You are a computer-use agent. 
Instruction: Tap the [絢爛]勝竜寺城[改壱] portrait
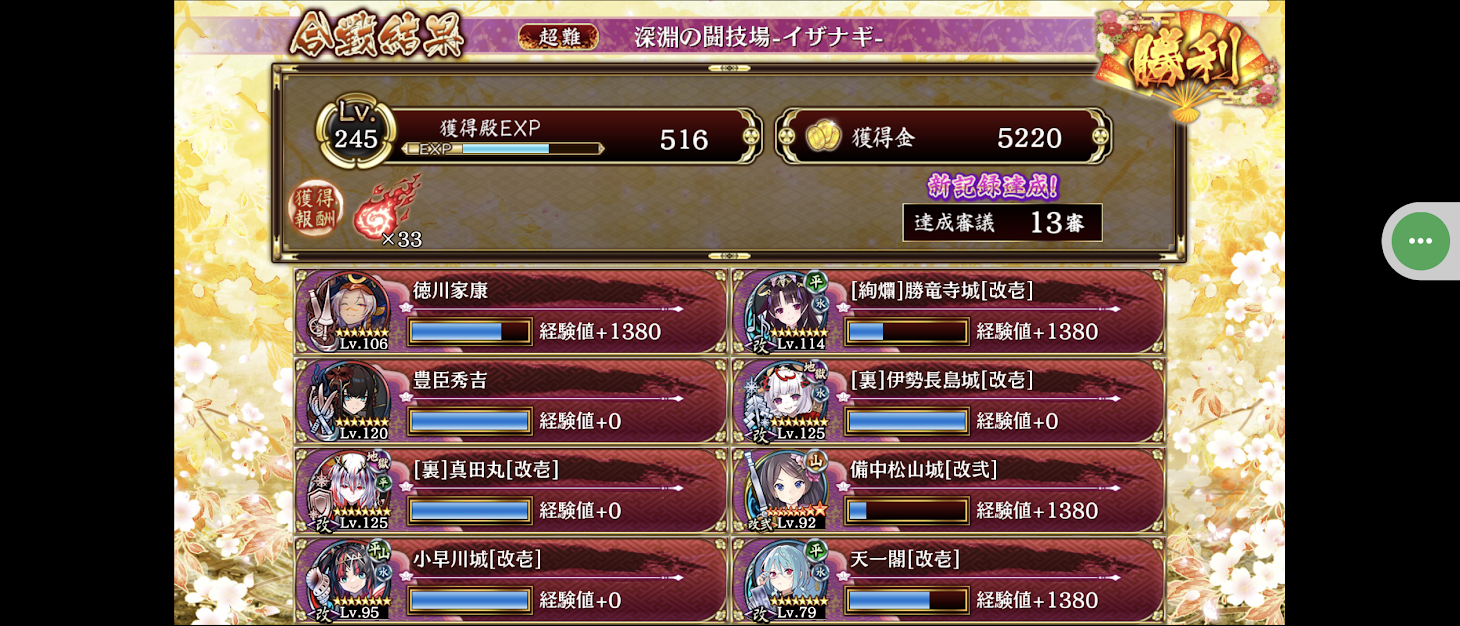pyautogui.click(x=786, y=311)
